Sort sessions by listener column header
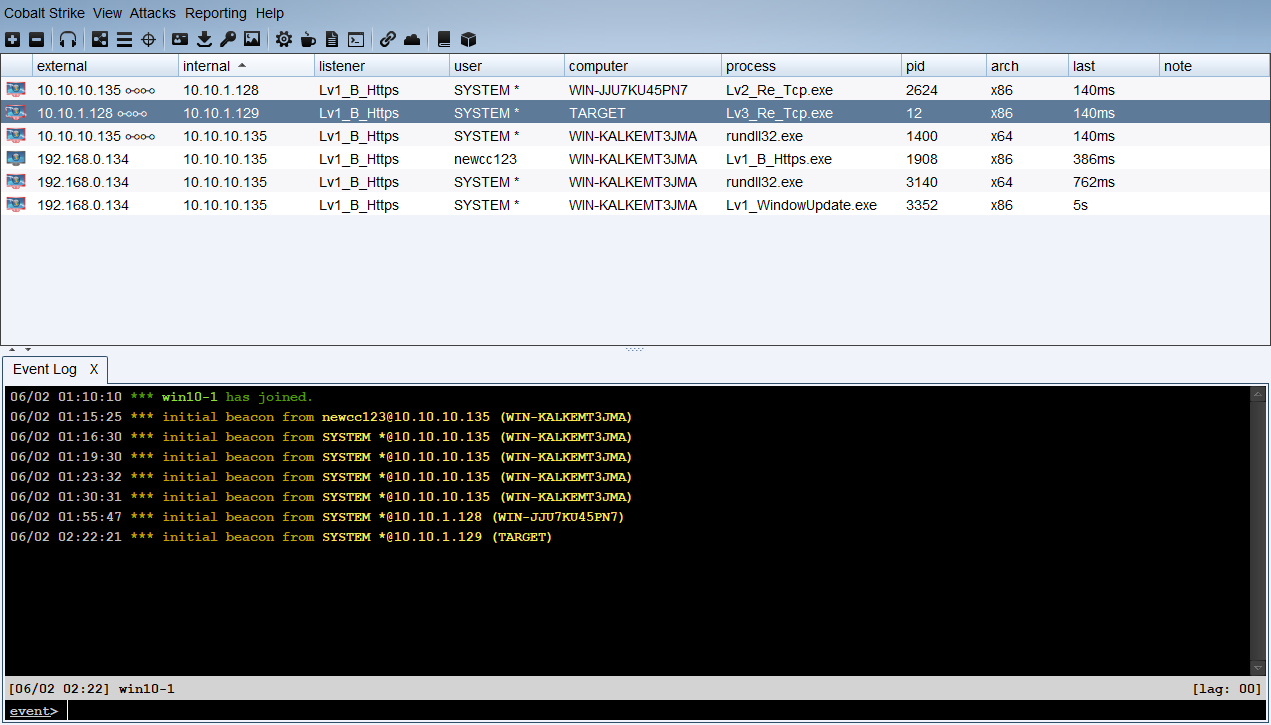The width and height of the screenshot is (1271, 725). [x=382, y=66]
